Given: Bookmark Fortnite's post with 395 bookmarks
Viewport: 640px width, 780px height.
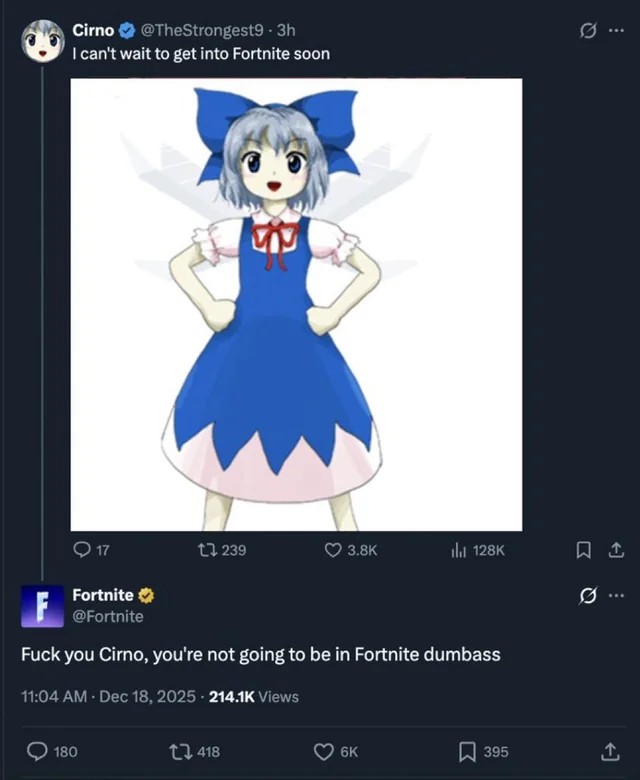Looking at the screenshot, I should [x=465, y=752].
